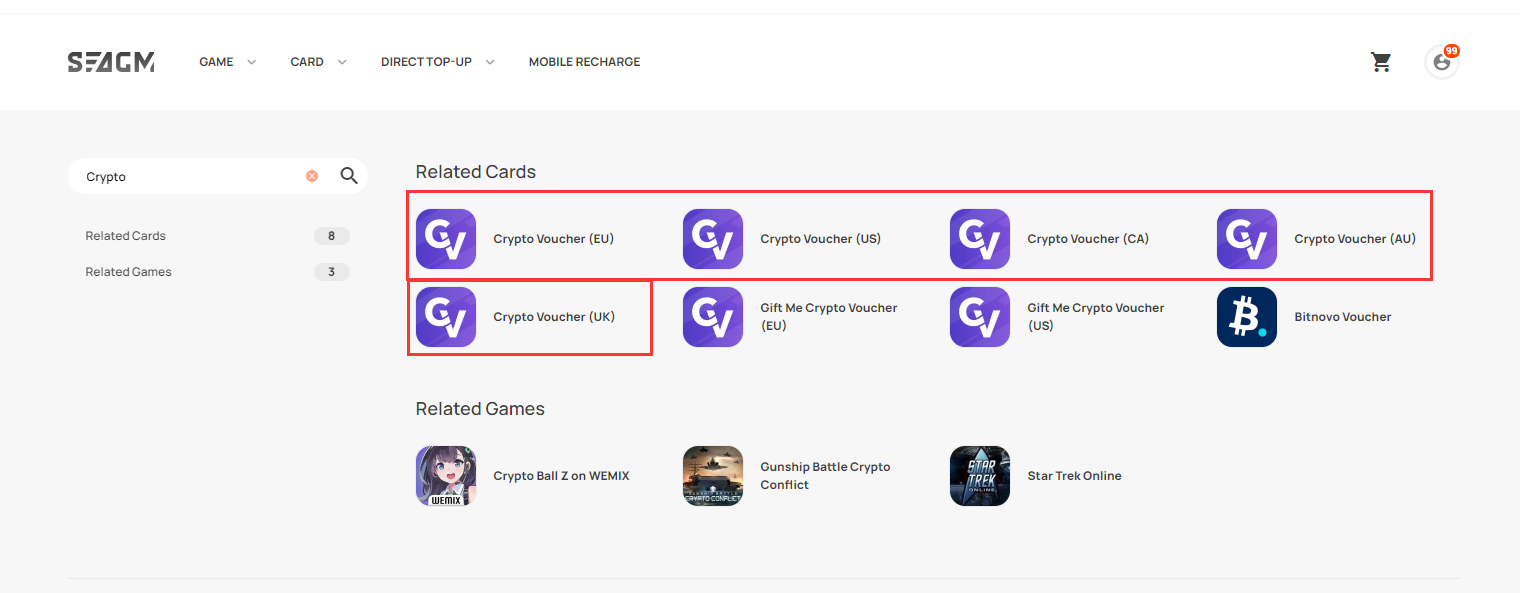Filter by Related Cards in sidebar
1520x593 pixels.
coord(126,236)
